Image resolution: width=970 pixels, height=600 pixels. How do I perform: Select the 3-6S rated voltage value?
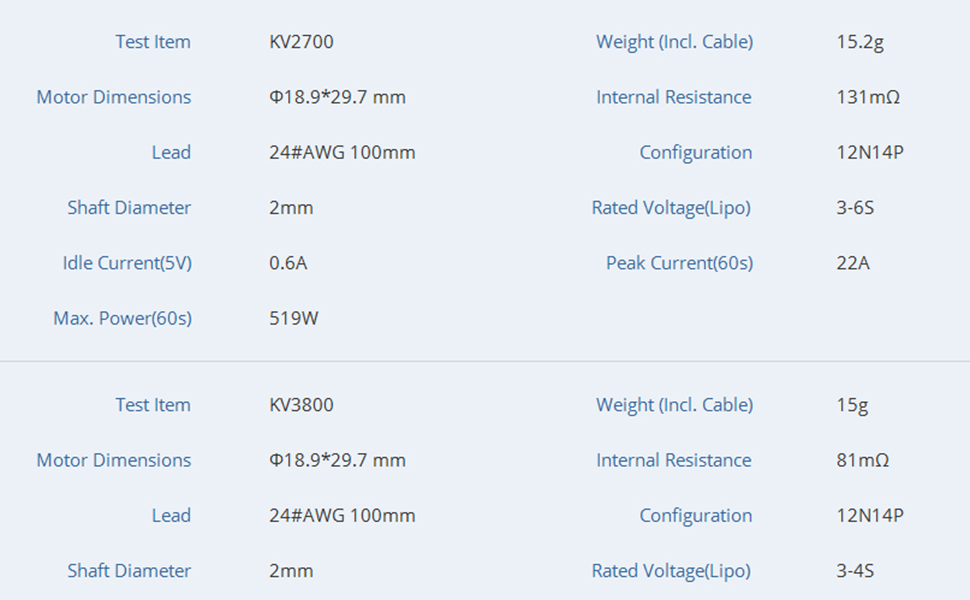(x=856, y=208)
